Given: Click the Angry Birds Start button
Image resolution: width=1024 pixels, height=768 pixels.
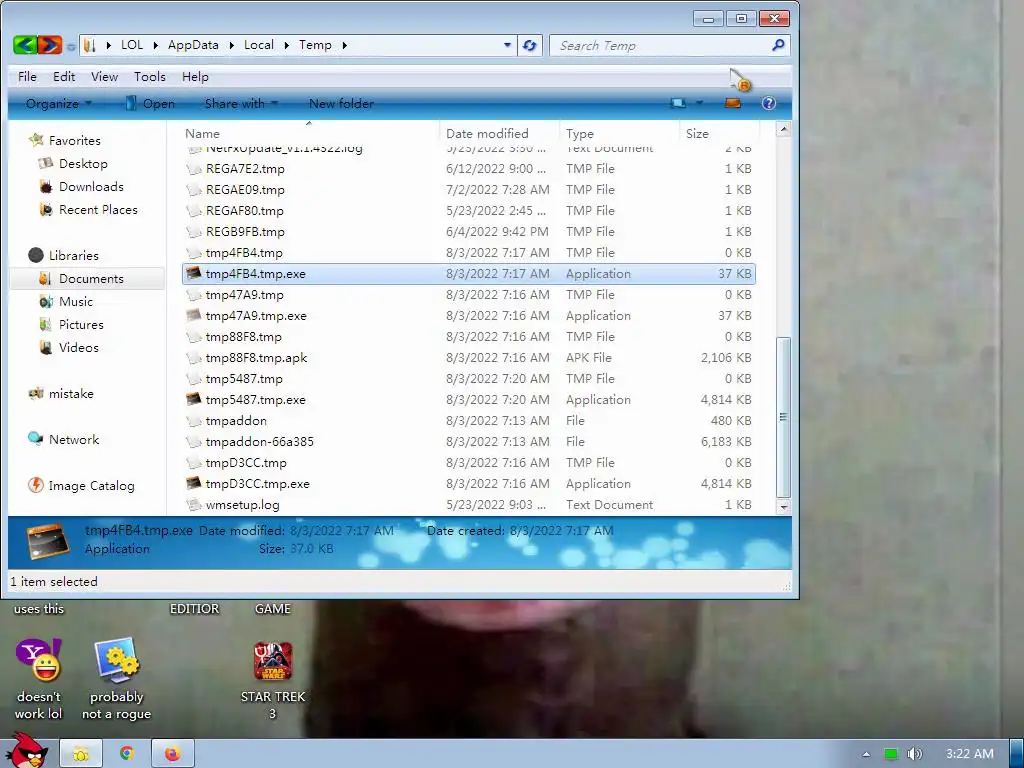Looking at the screenshot, I should (26, 751).
